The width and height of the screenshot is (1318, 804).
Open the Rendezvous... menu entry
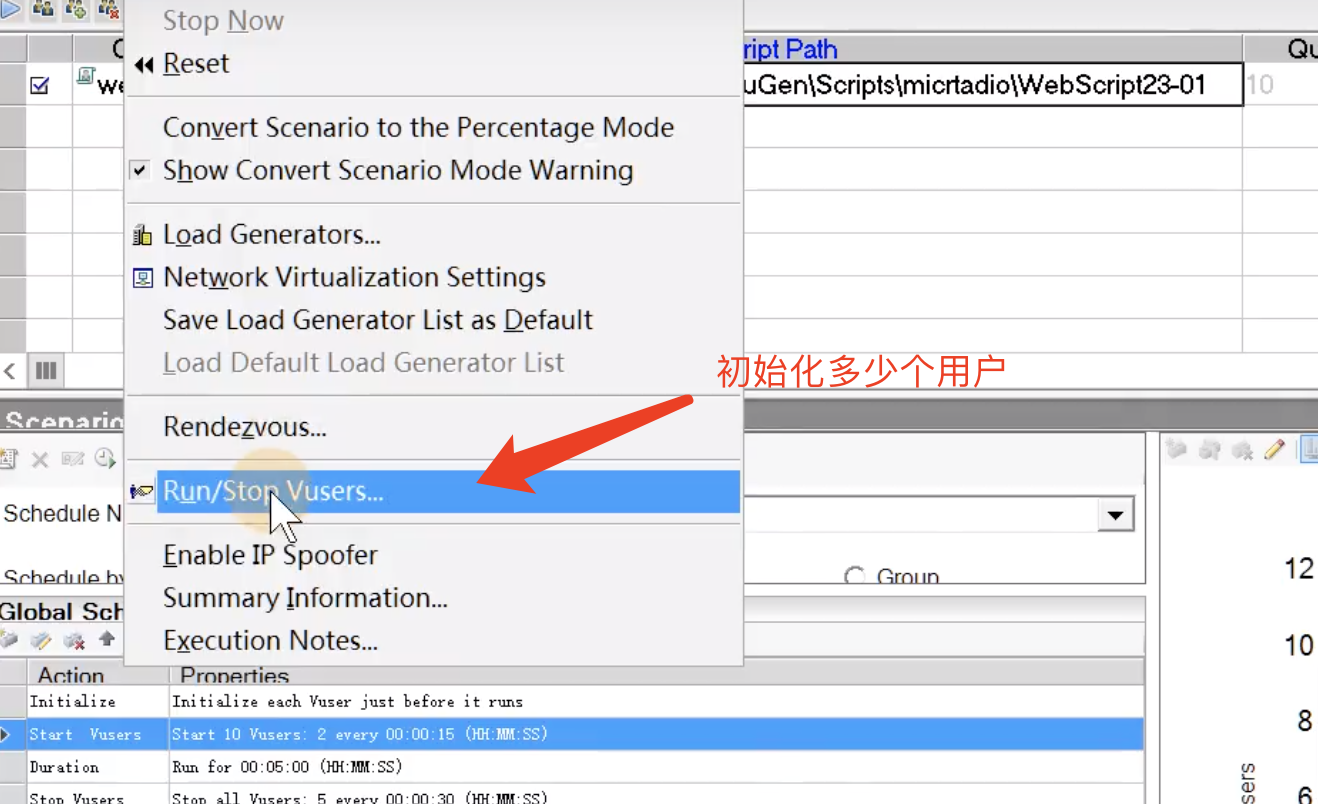click(x=245, y=428)
